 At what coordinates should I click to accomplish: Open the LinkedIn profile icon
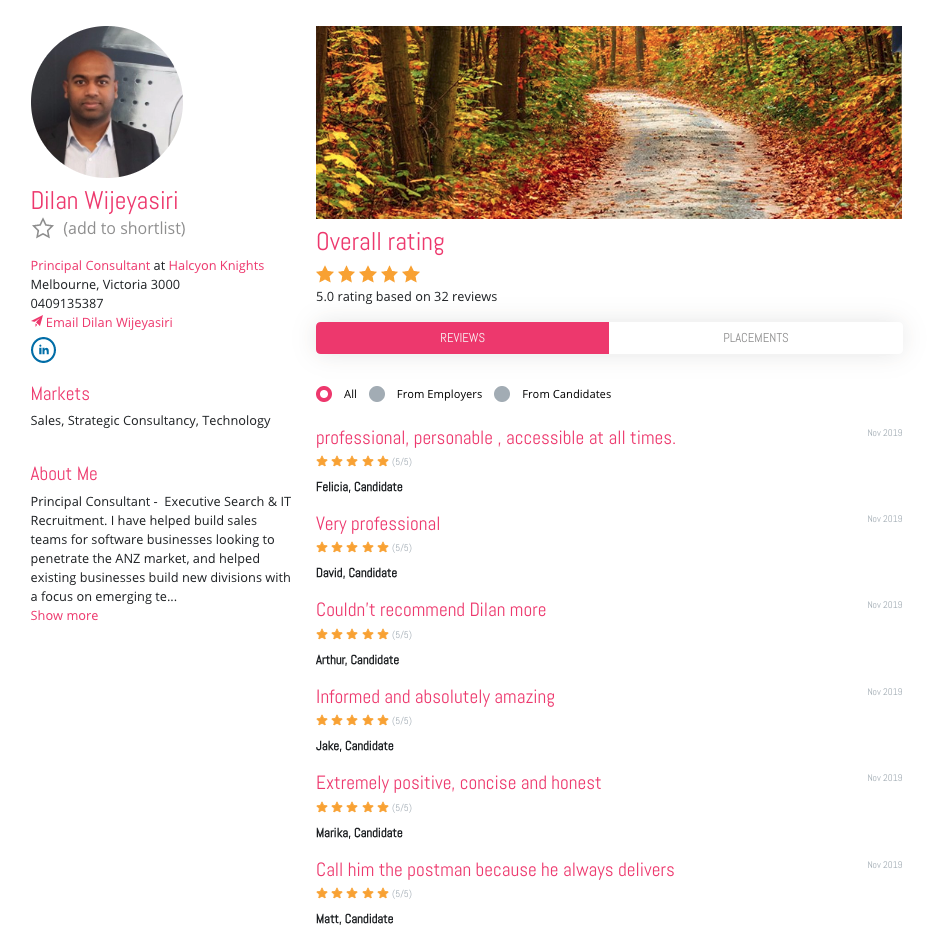[x=44, y=350]
